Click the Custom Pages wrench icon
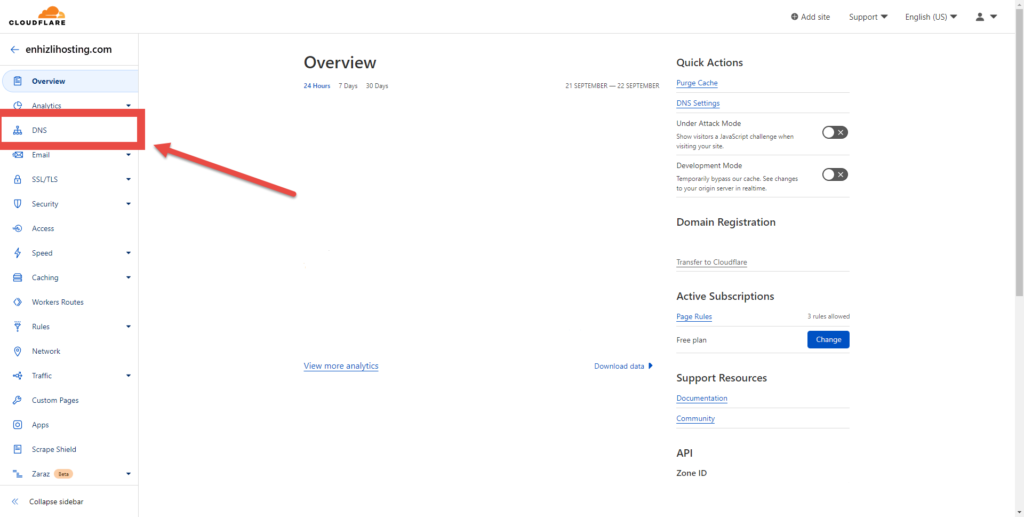 18,400
